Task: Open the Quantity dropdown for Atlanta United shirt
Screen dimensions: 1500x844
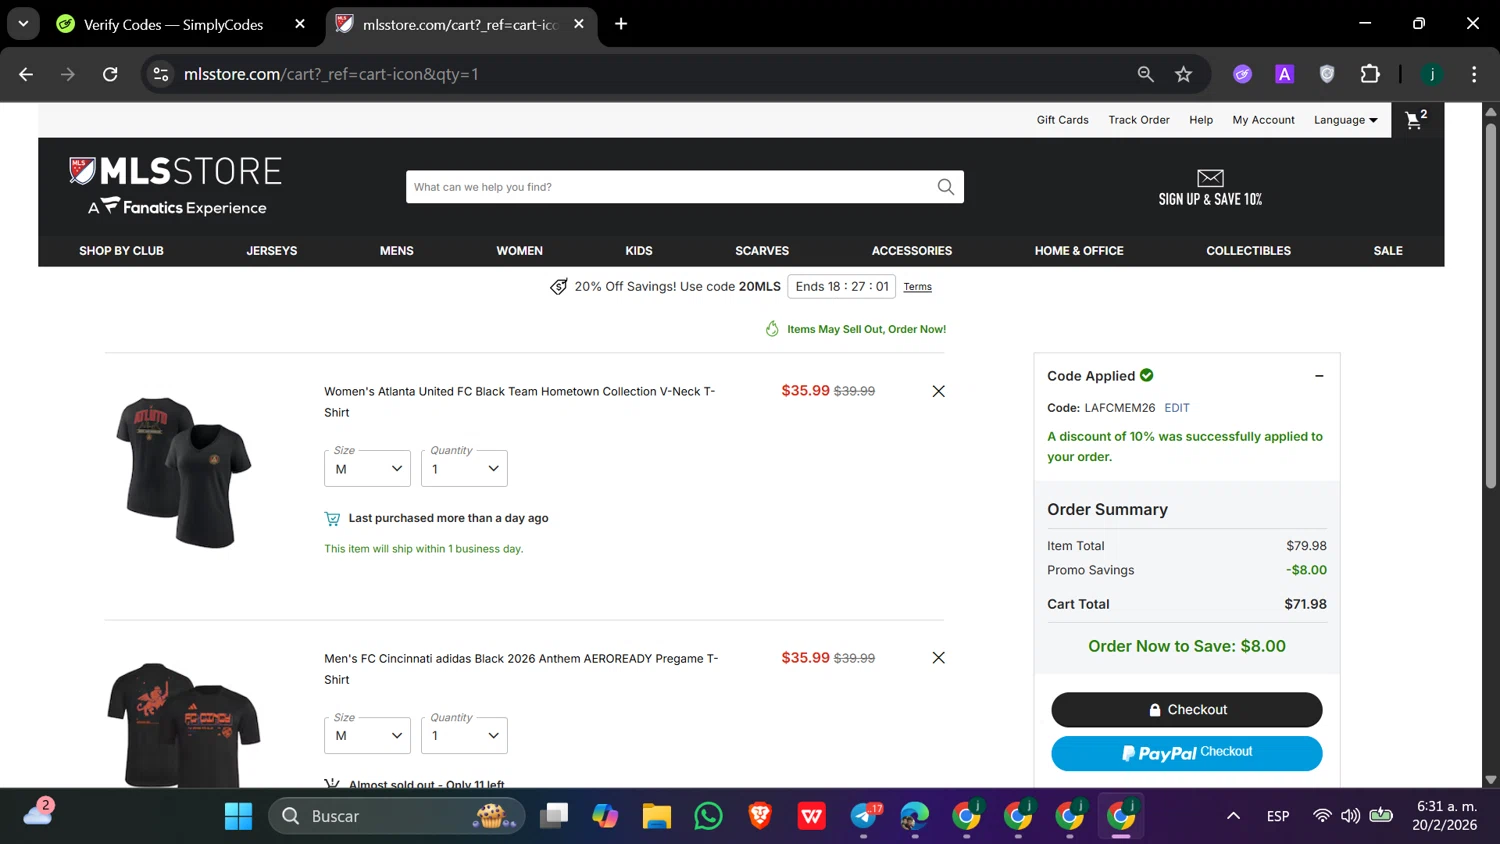Action: coord(464,468)
